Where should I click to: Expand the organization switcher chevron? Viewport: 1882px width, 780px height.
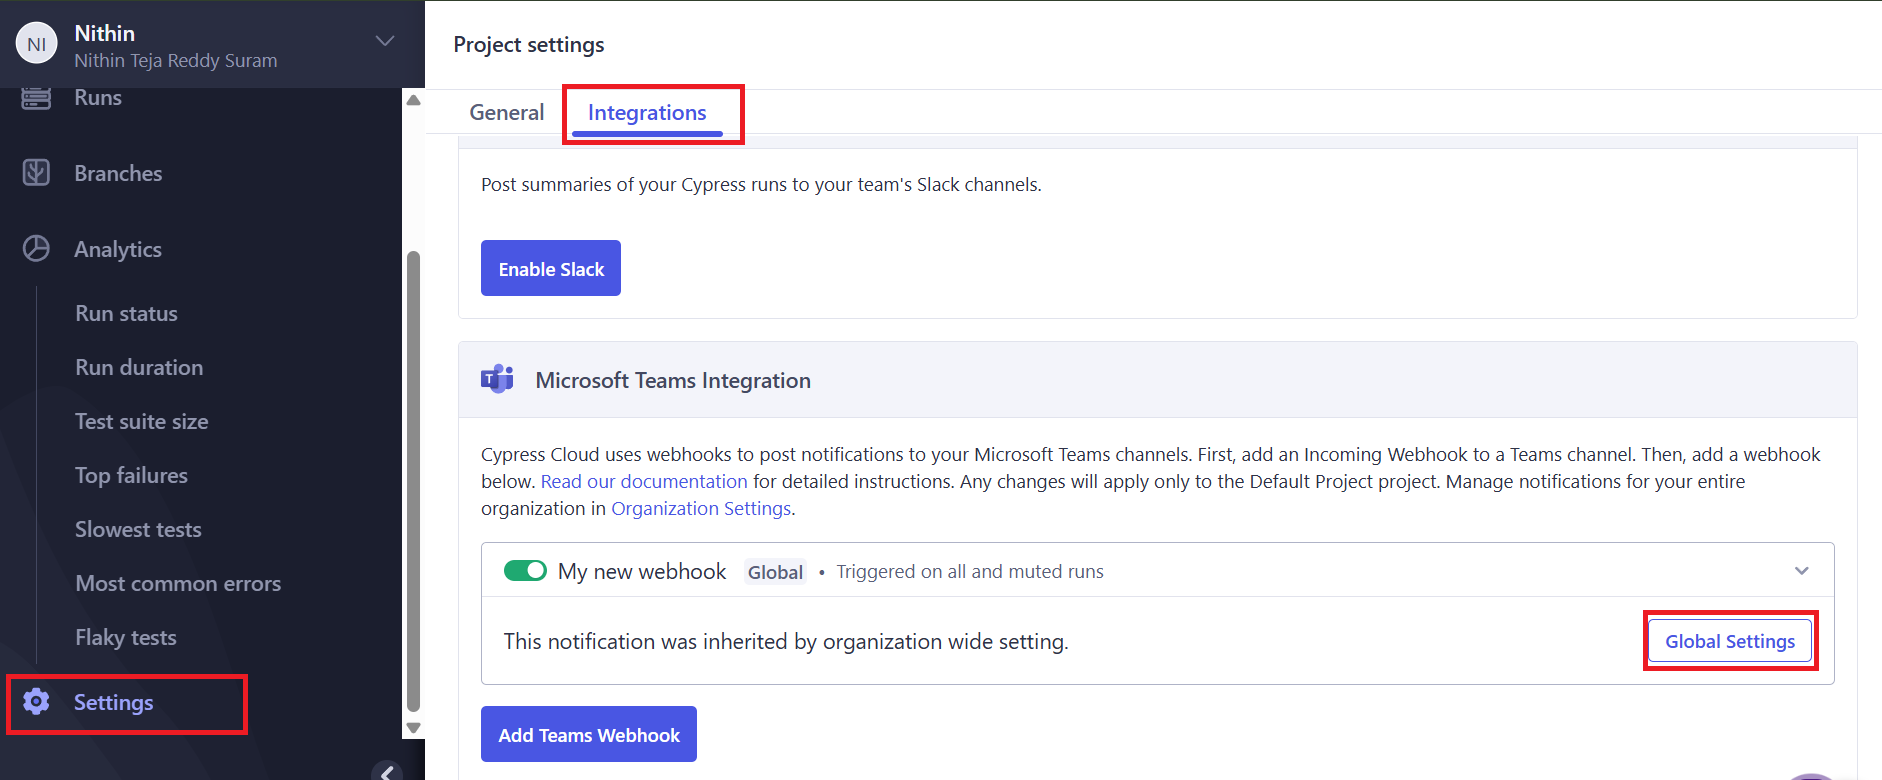[385, 41]
